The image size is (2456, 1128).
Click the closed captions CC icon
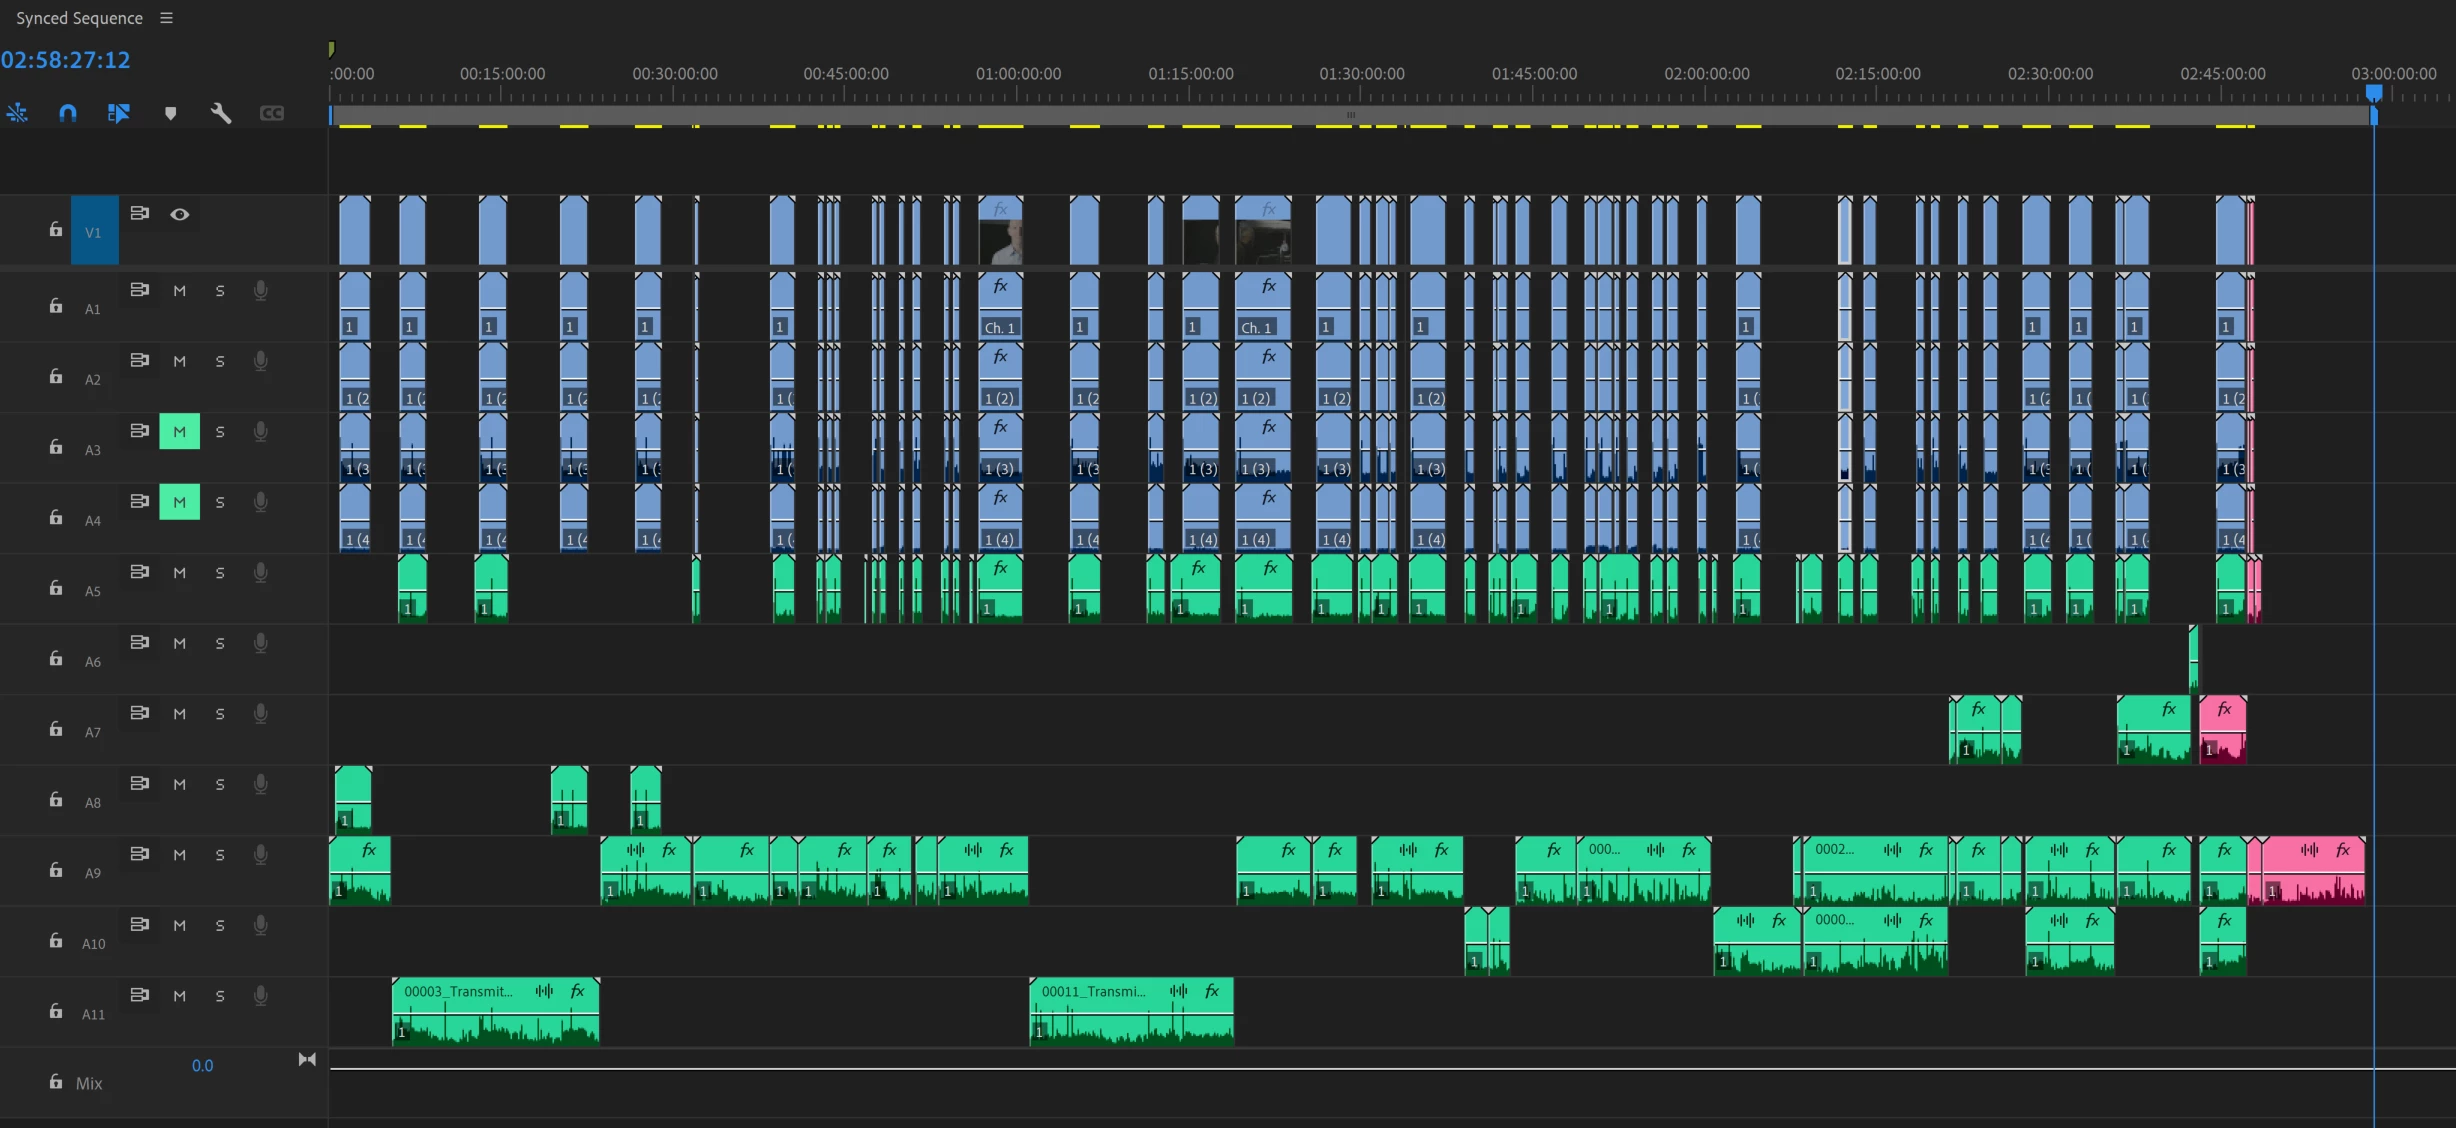pos(272,113)
